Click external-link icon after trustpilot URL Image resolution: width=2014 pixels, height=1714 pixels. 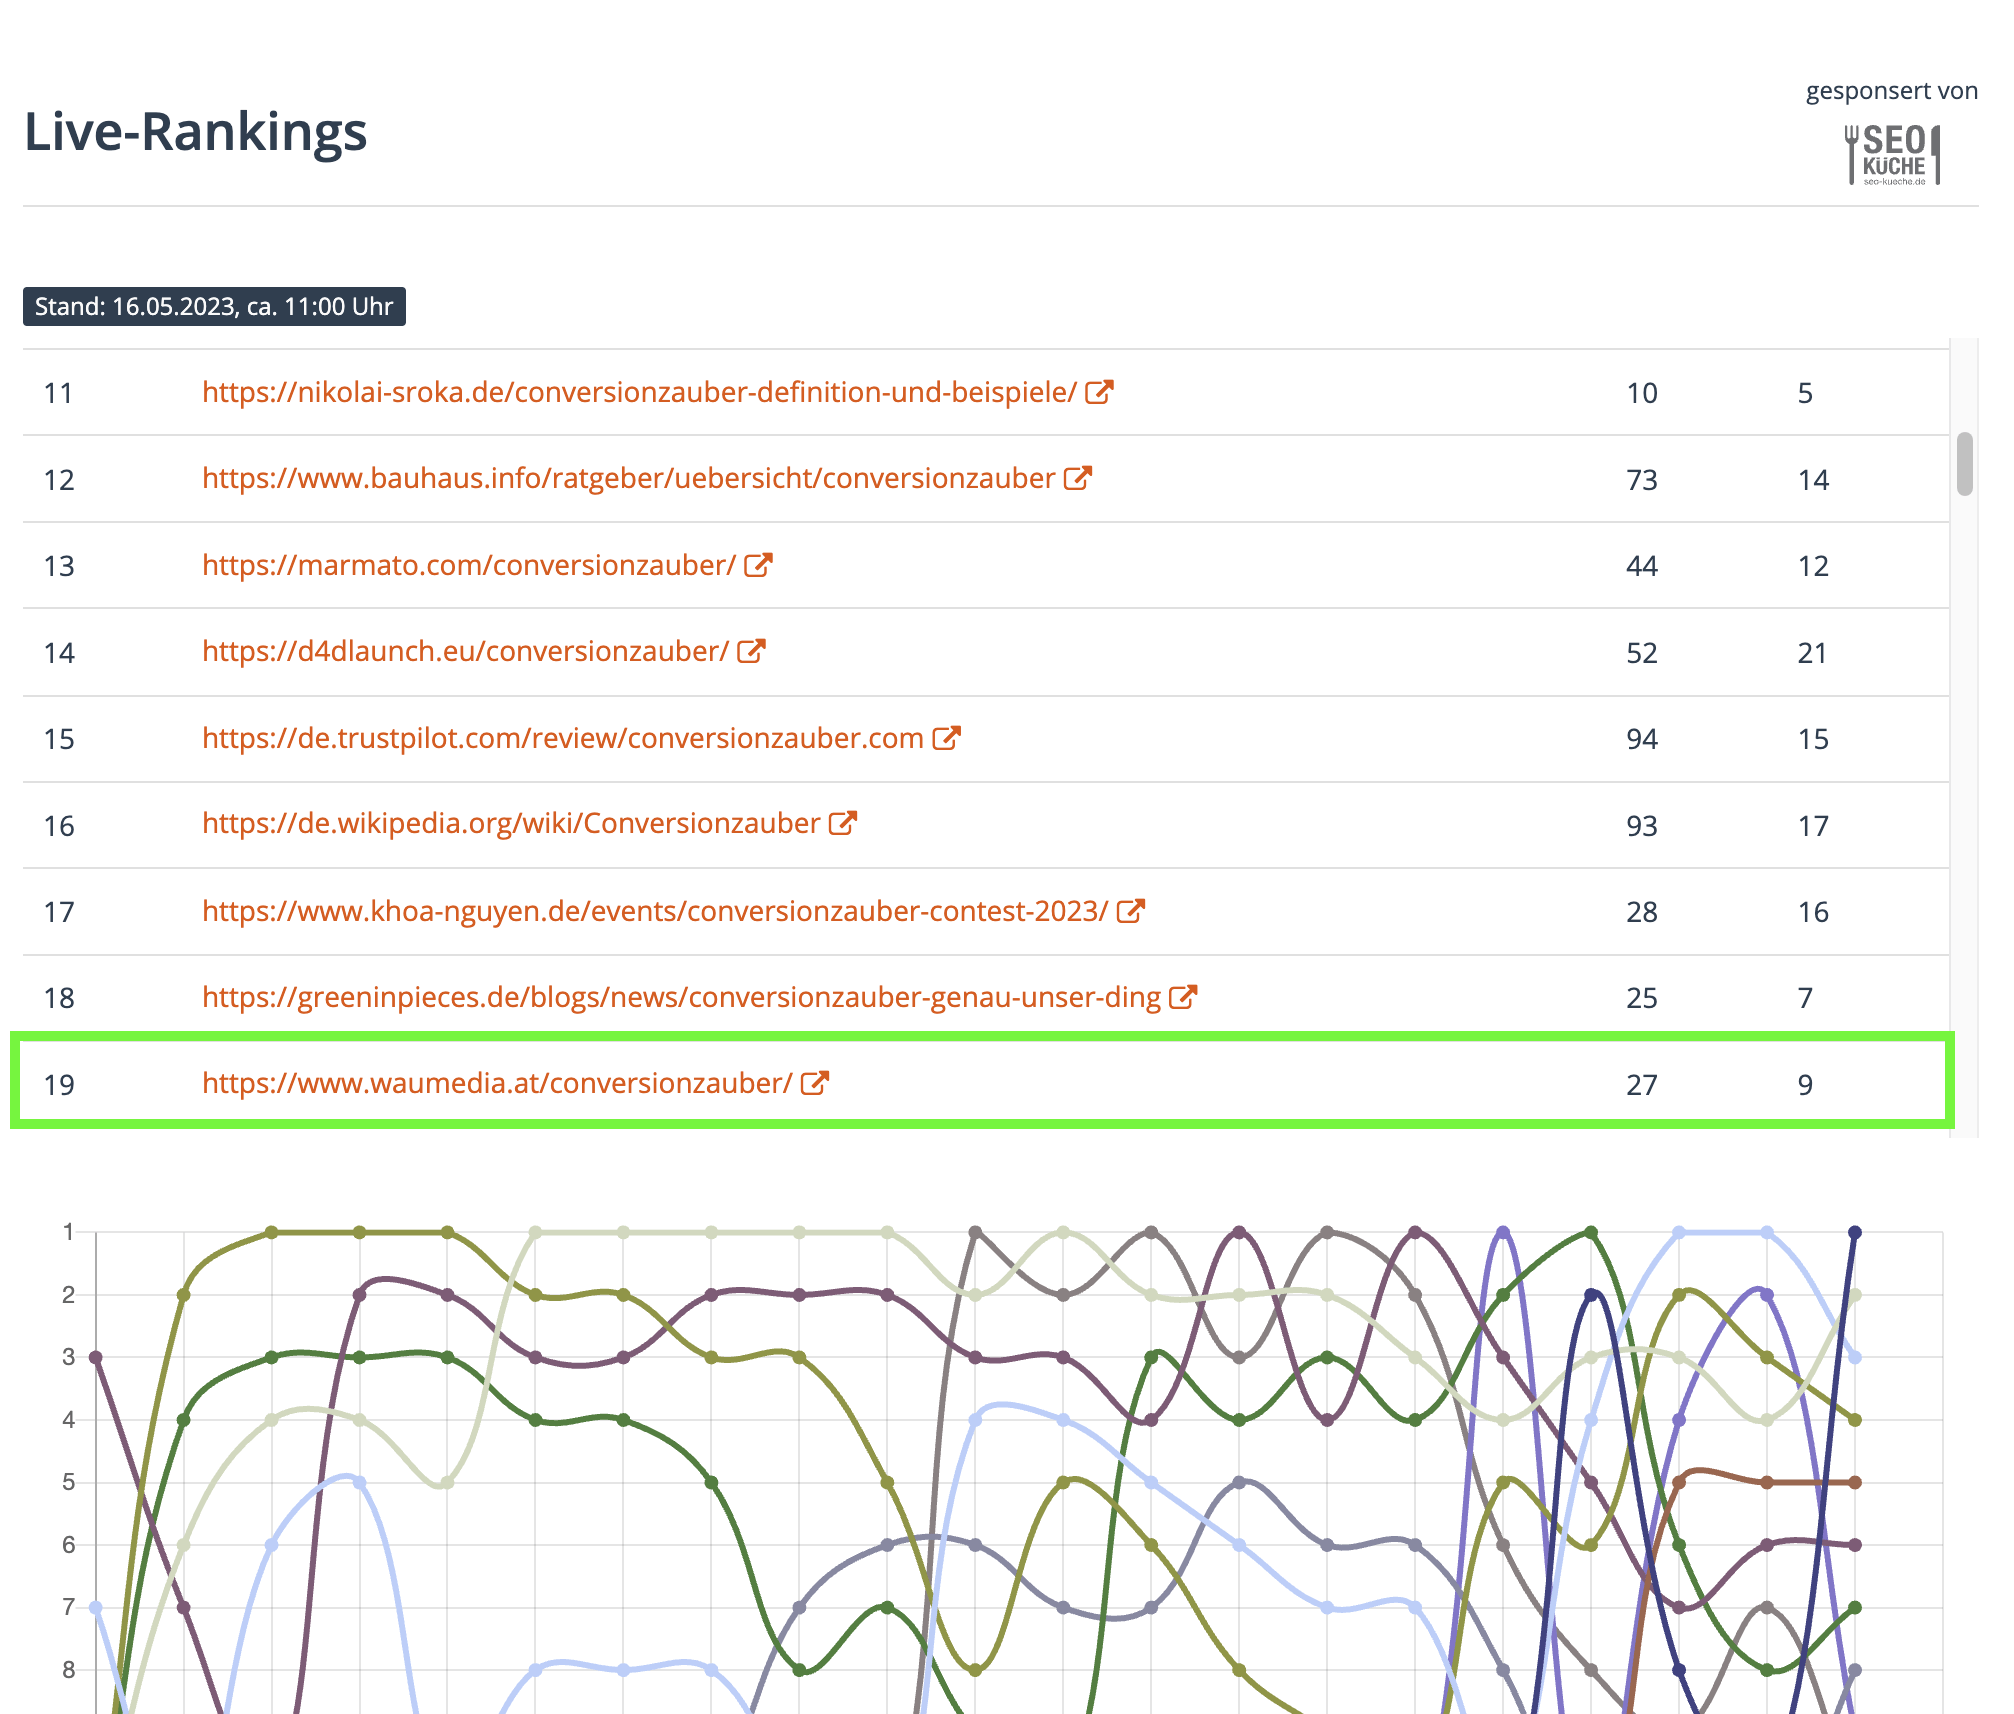[946, 738]
